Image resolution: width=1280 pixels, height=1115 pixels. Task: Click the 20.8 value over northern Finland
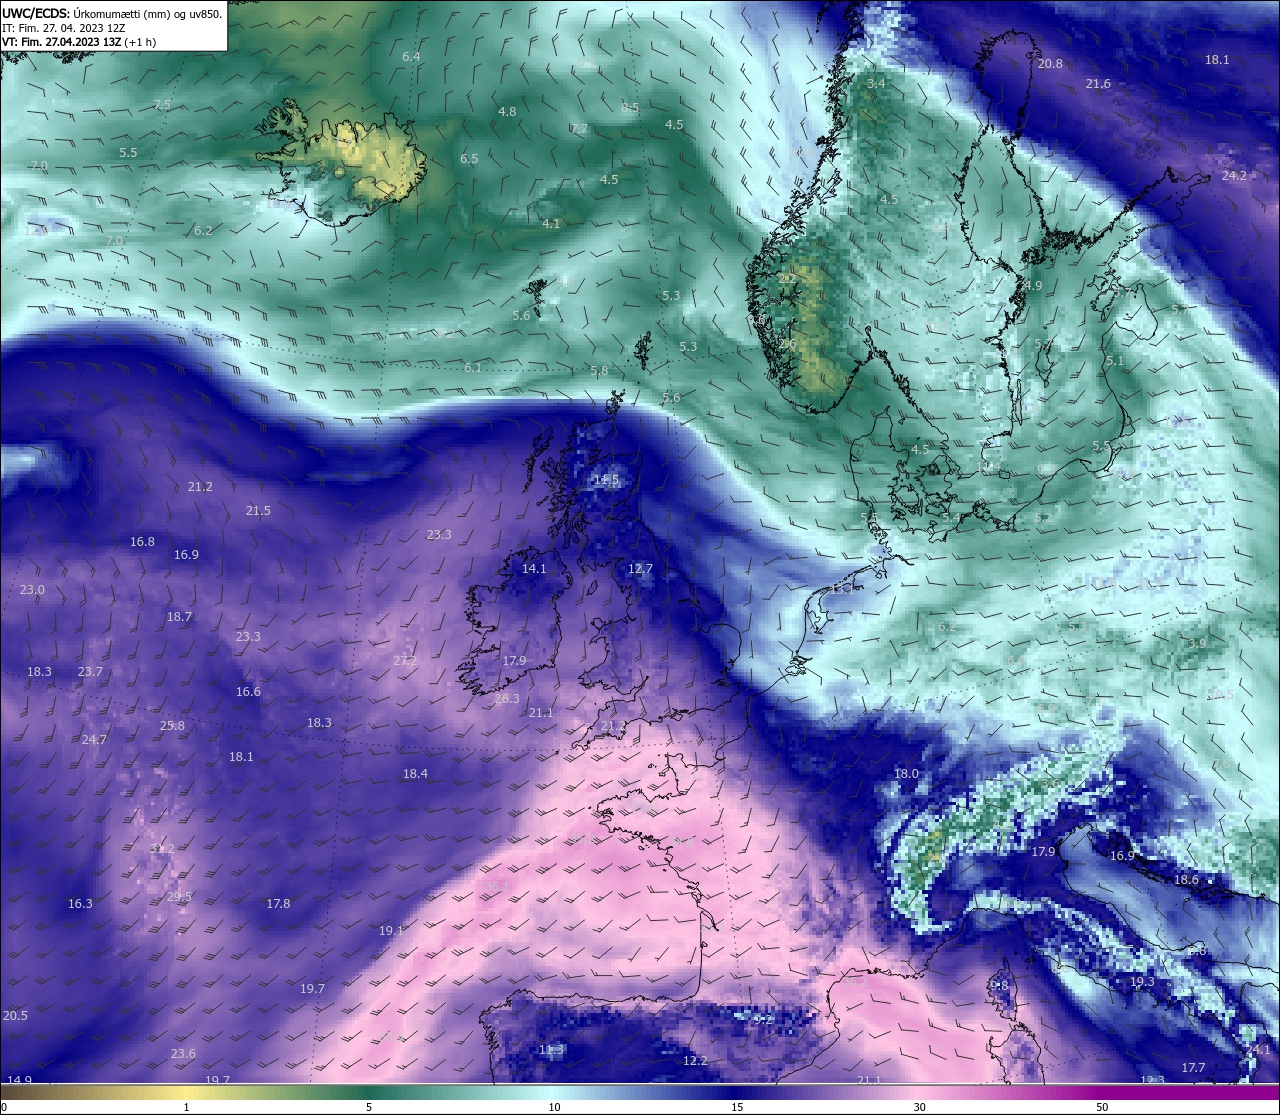(1050, 64)
